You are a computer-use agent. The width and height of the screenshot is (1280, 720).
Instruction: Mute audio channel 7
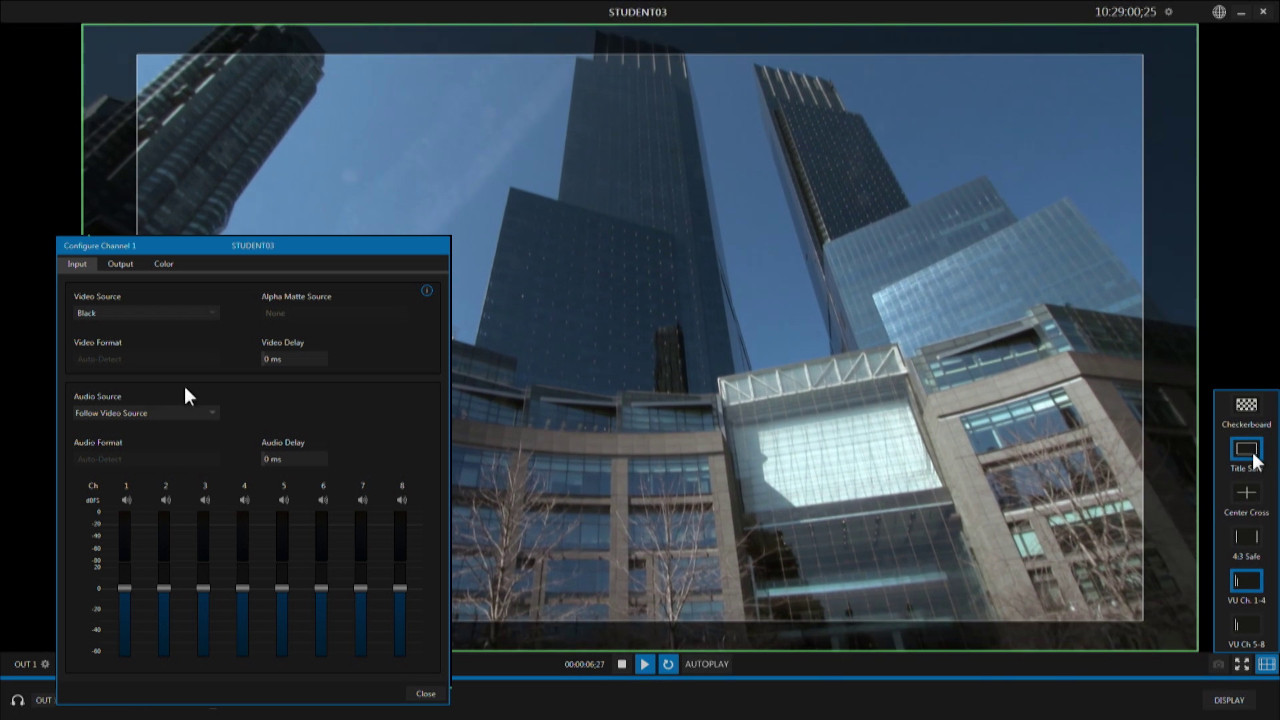363,500
